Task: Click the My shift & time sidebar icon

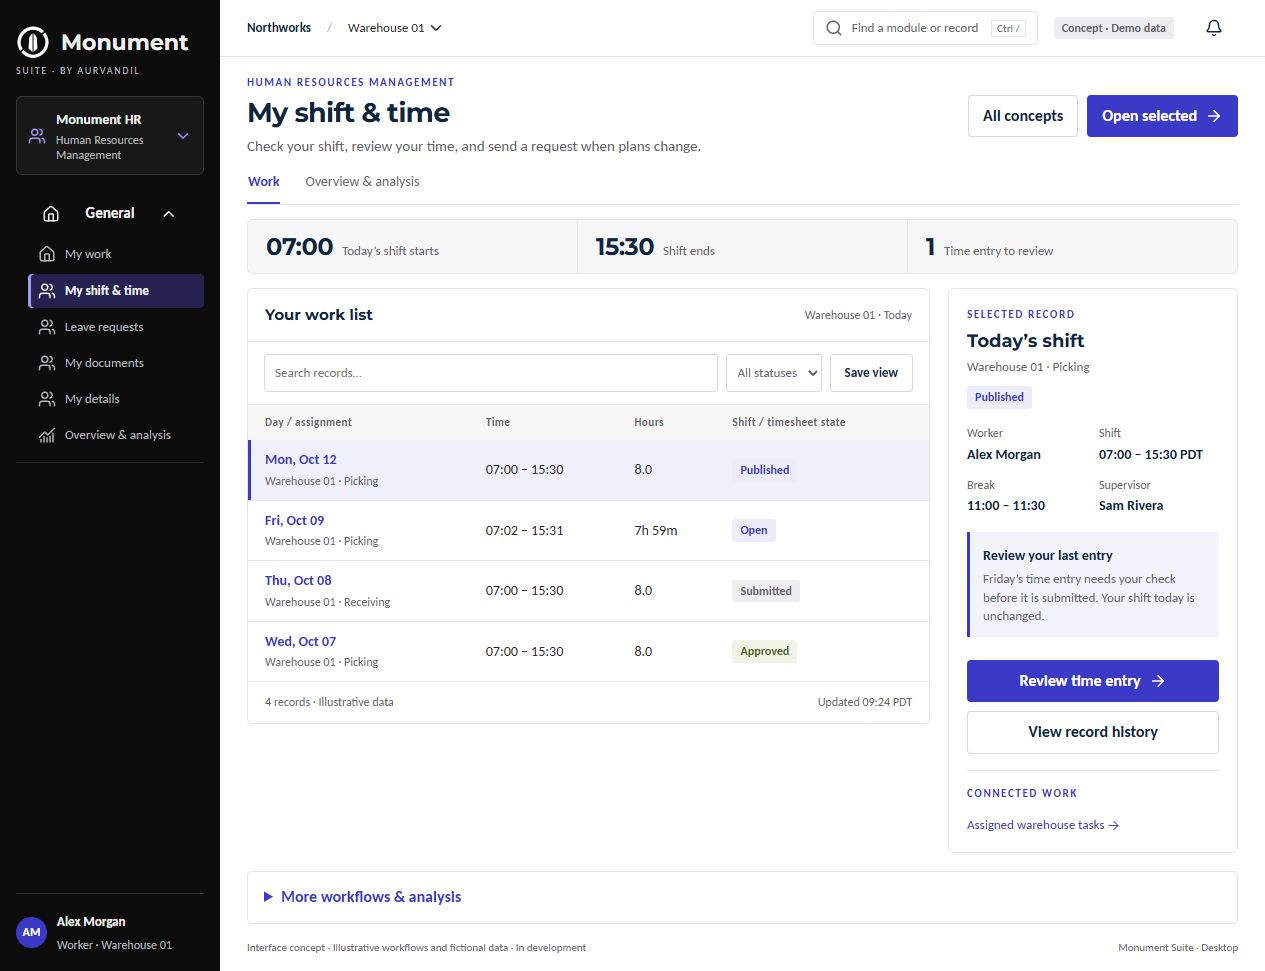Action: coord(47,291)
